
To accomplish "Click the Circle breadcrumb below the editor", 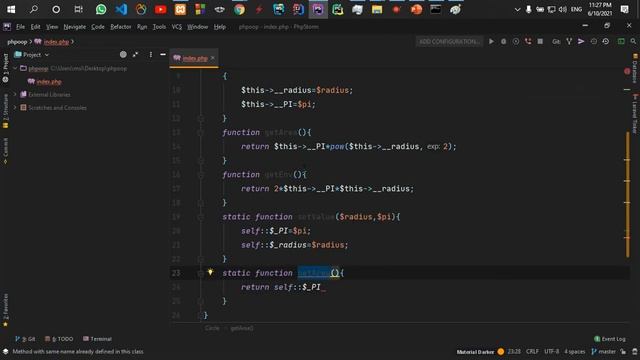I will click(212, 329).
